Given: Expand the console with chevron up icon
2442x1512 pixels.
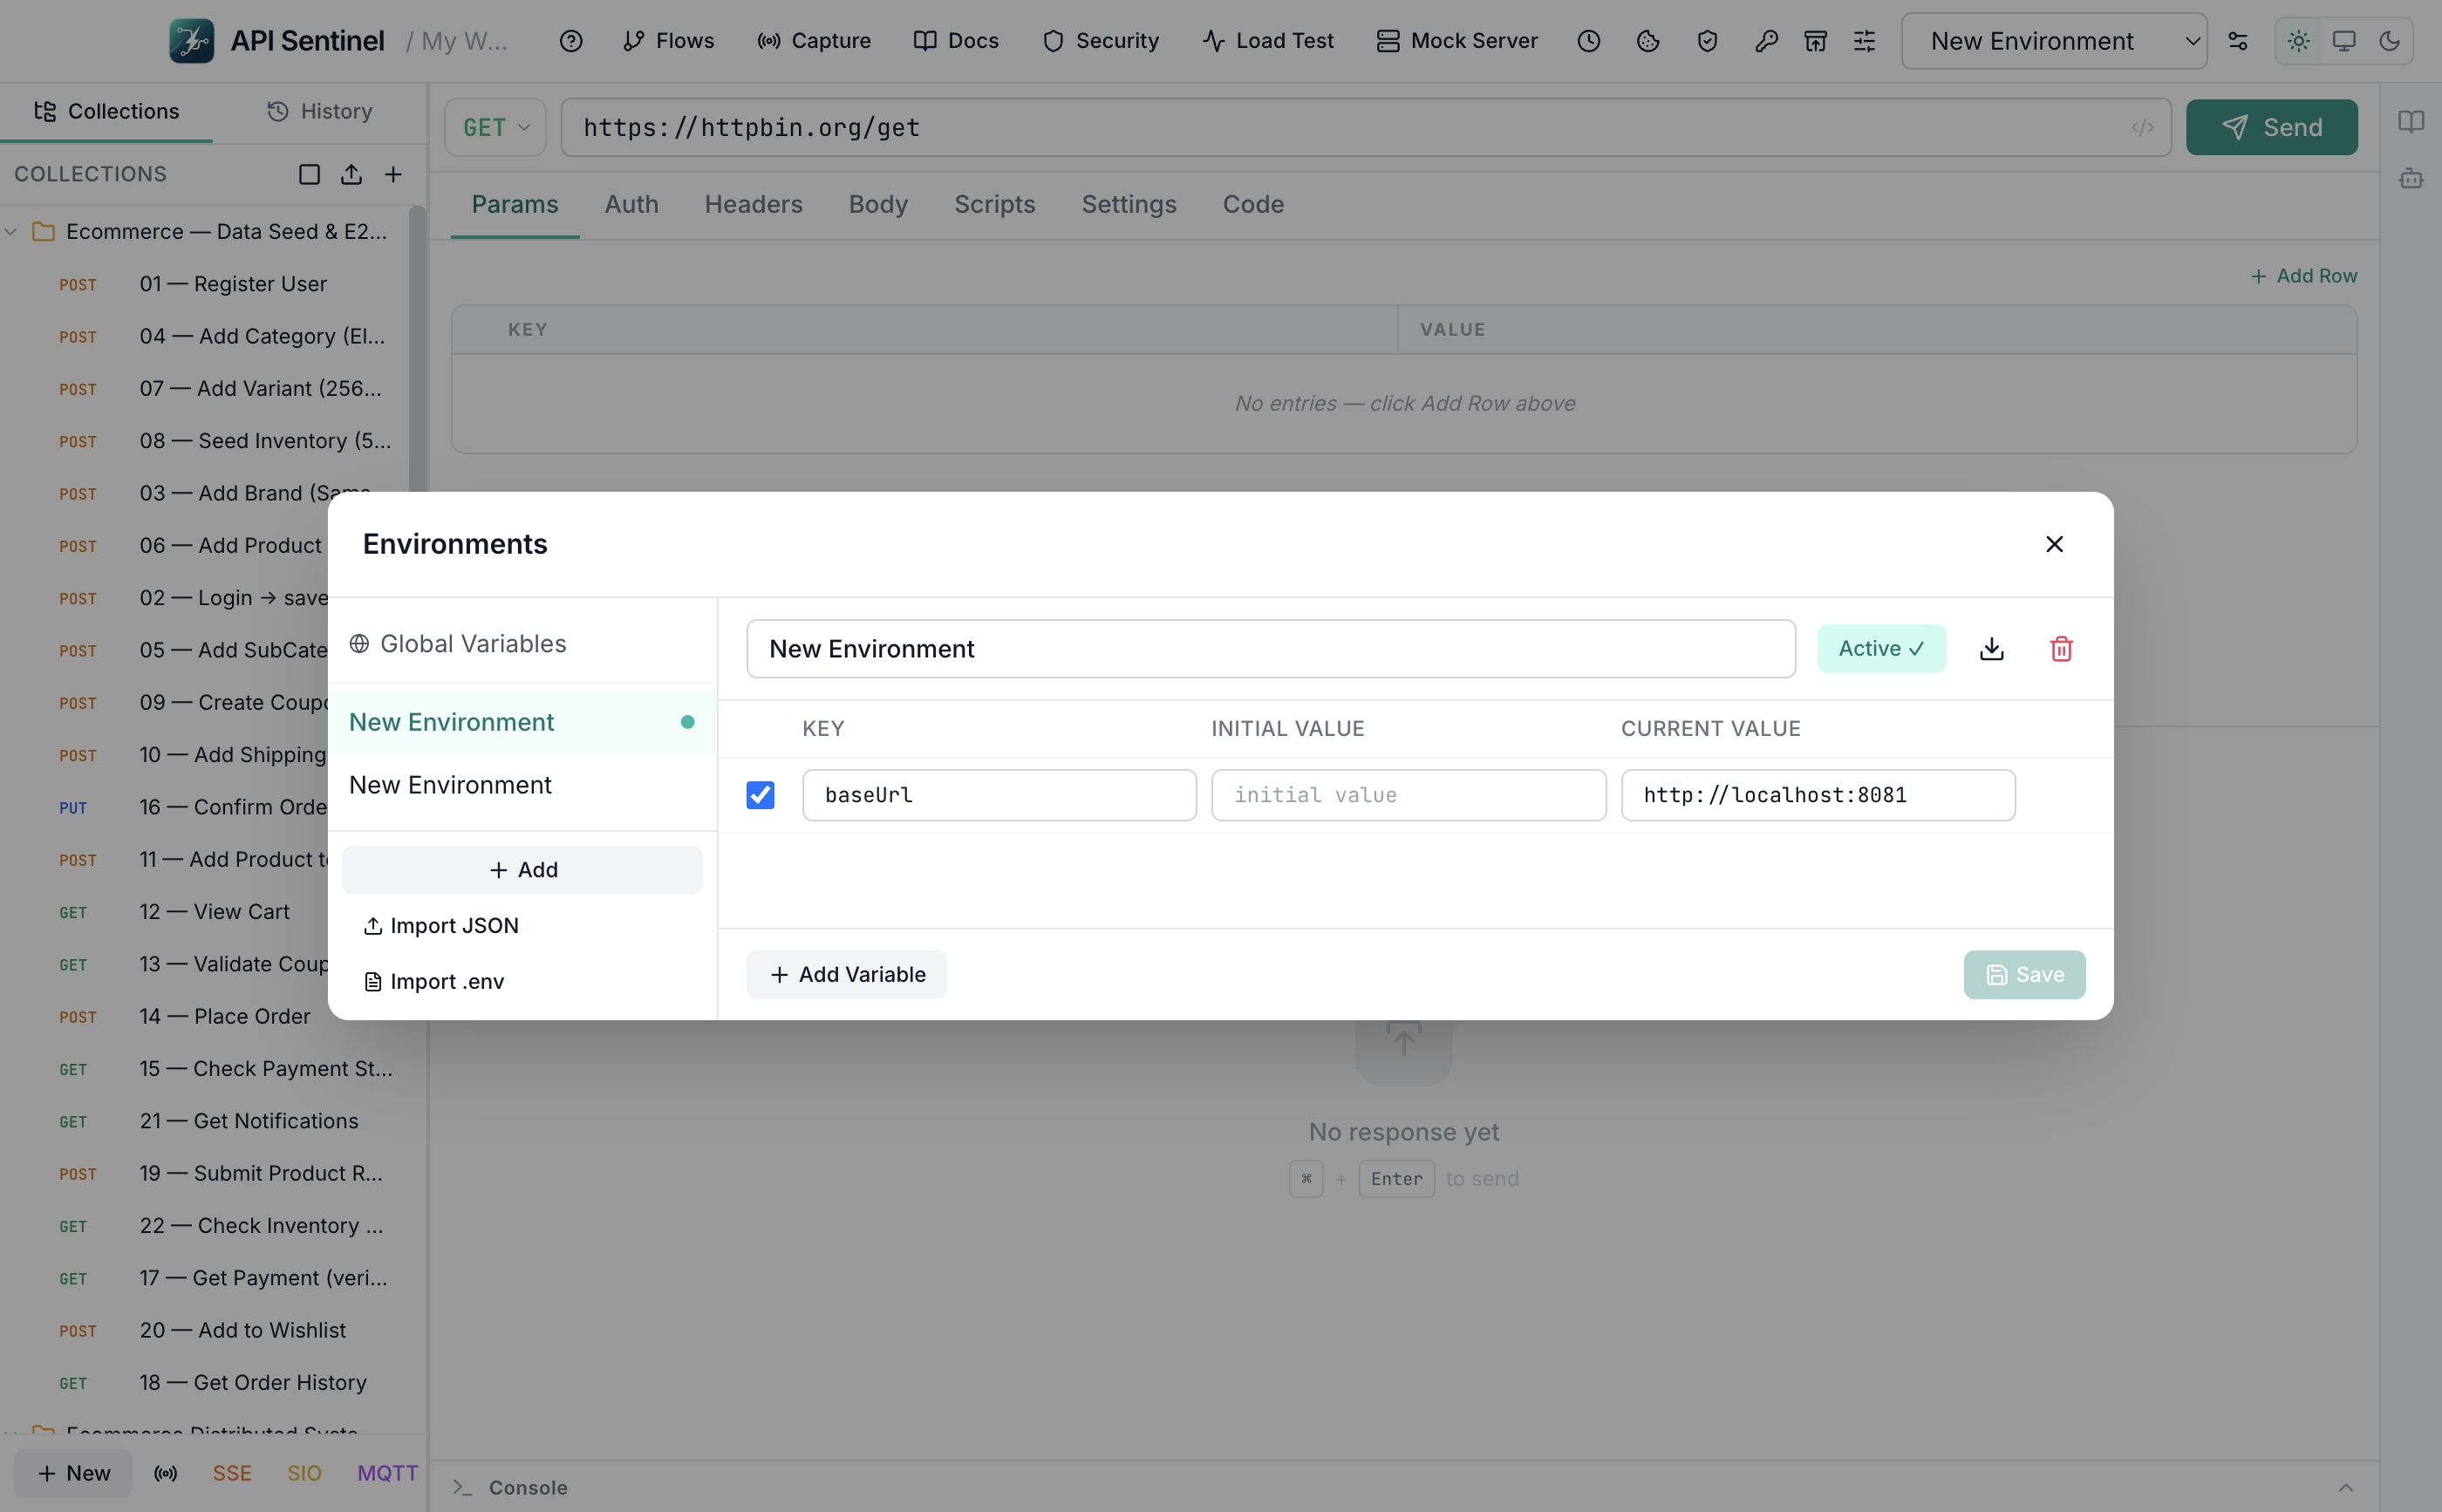Looking at the screenshot, I should 2345,1488.
